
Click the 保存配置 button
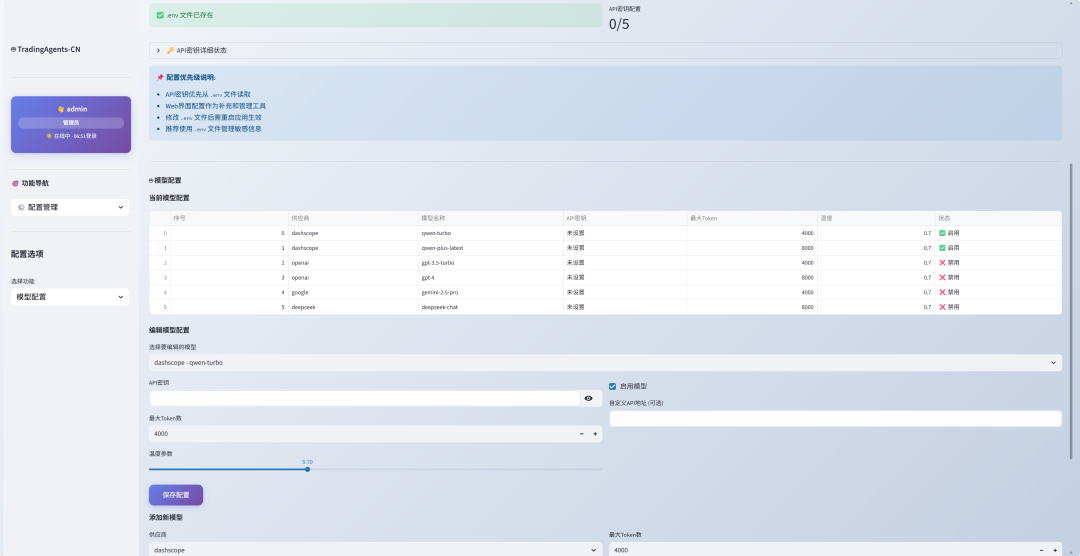[x=176, y=495]
